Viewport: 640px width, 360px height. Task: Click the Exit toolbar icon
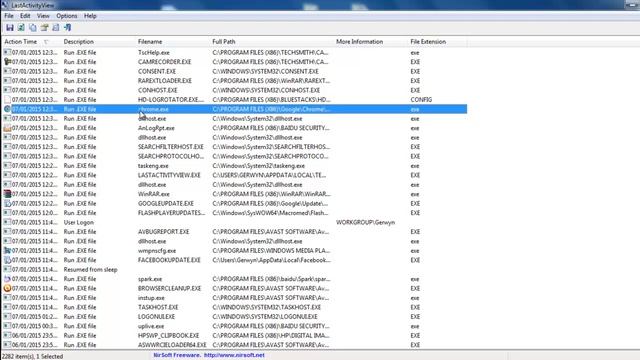point(68,28)
